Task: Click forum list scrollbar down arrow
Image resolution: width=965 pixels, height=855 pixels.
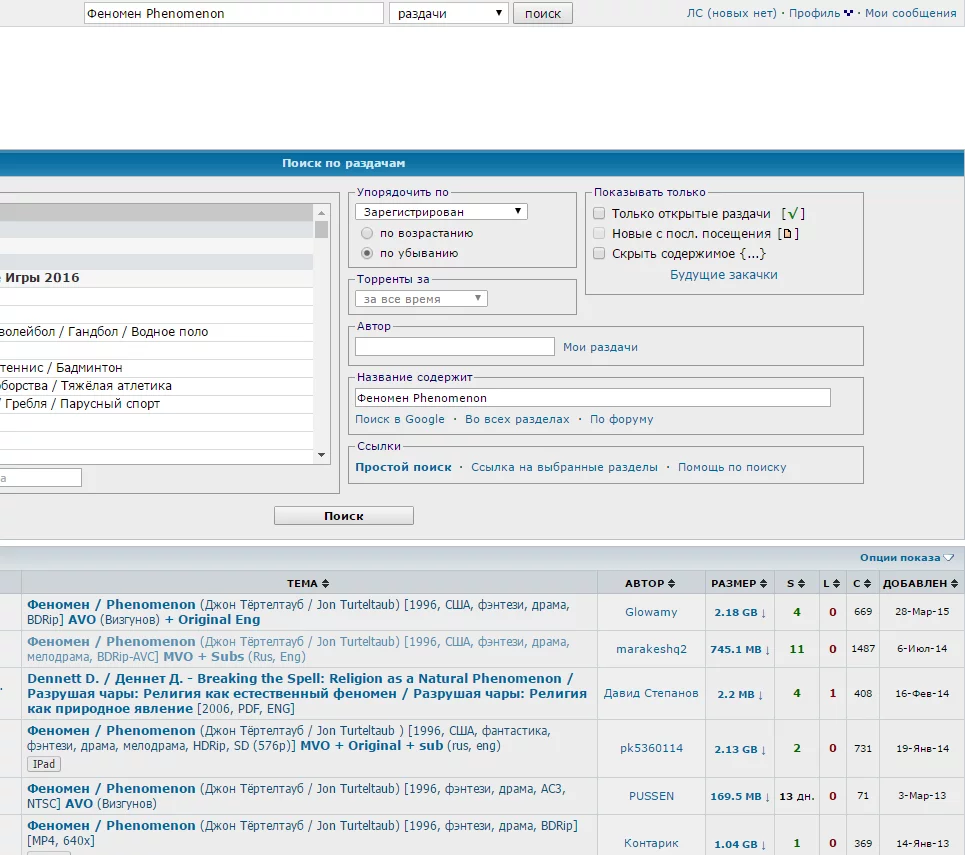Action: point(321,455)
